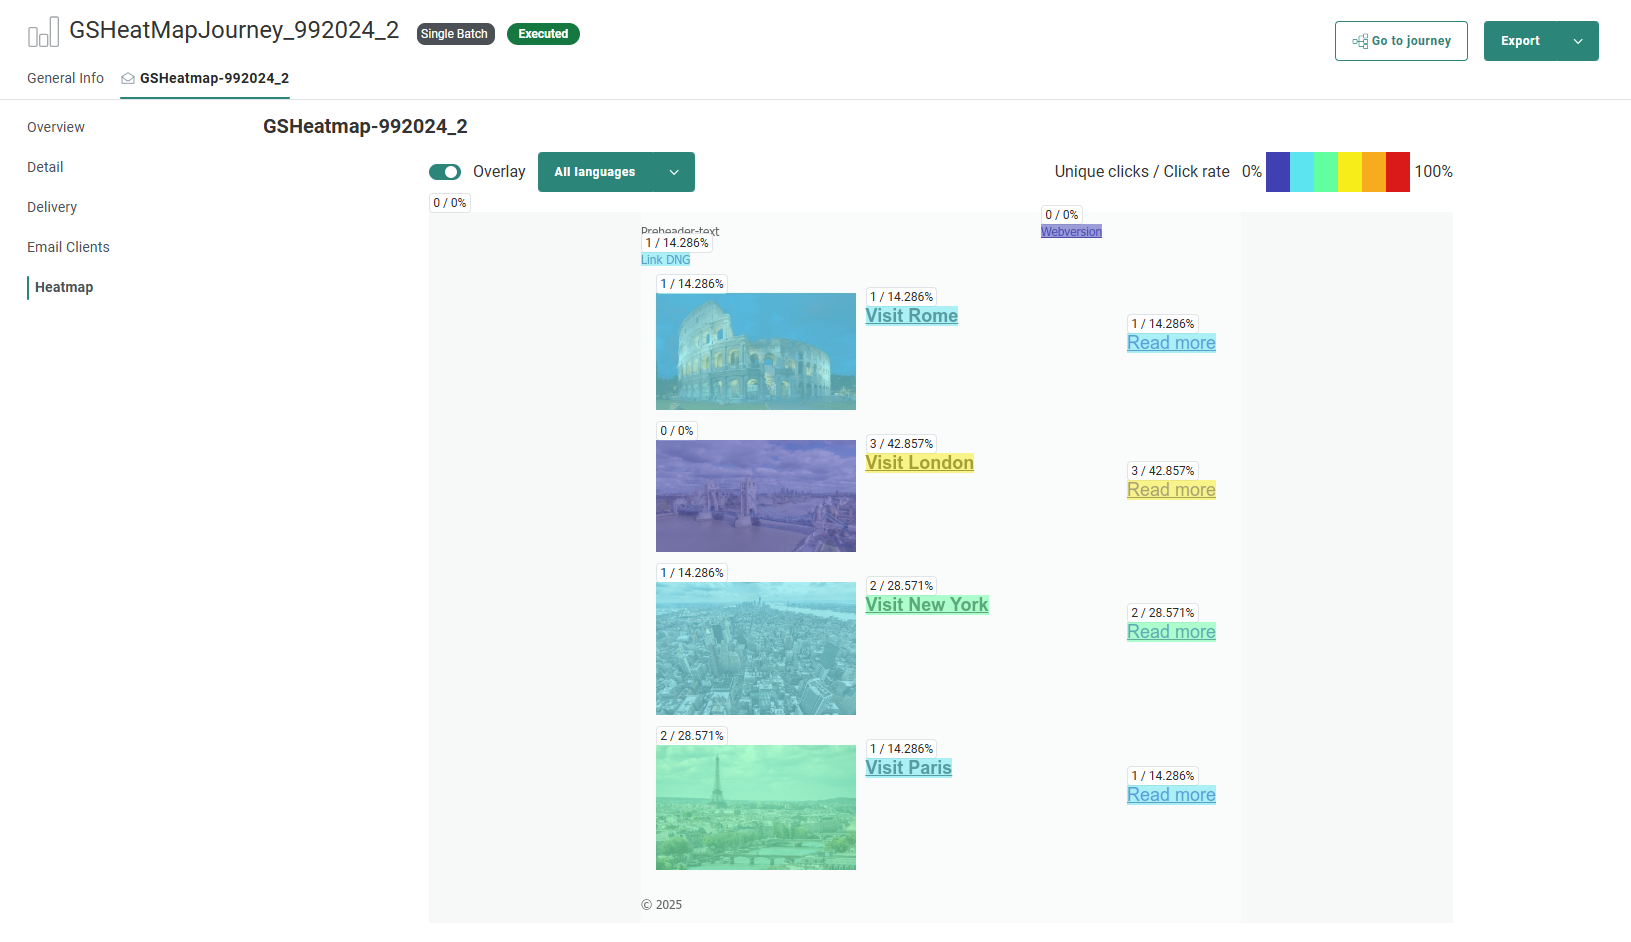Open the All languages dropdown
Screen dimensions: 1631x942
pos(616,172)
